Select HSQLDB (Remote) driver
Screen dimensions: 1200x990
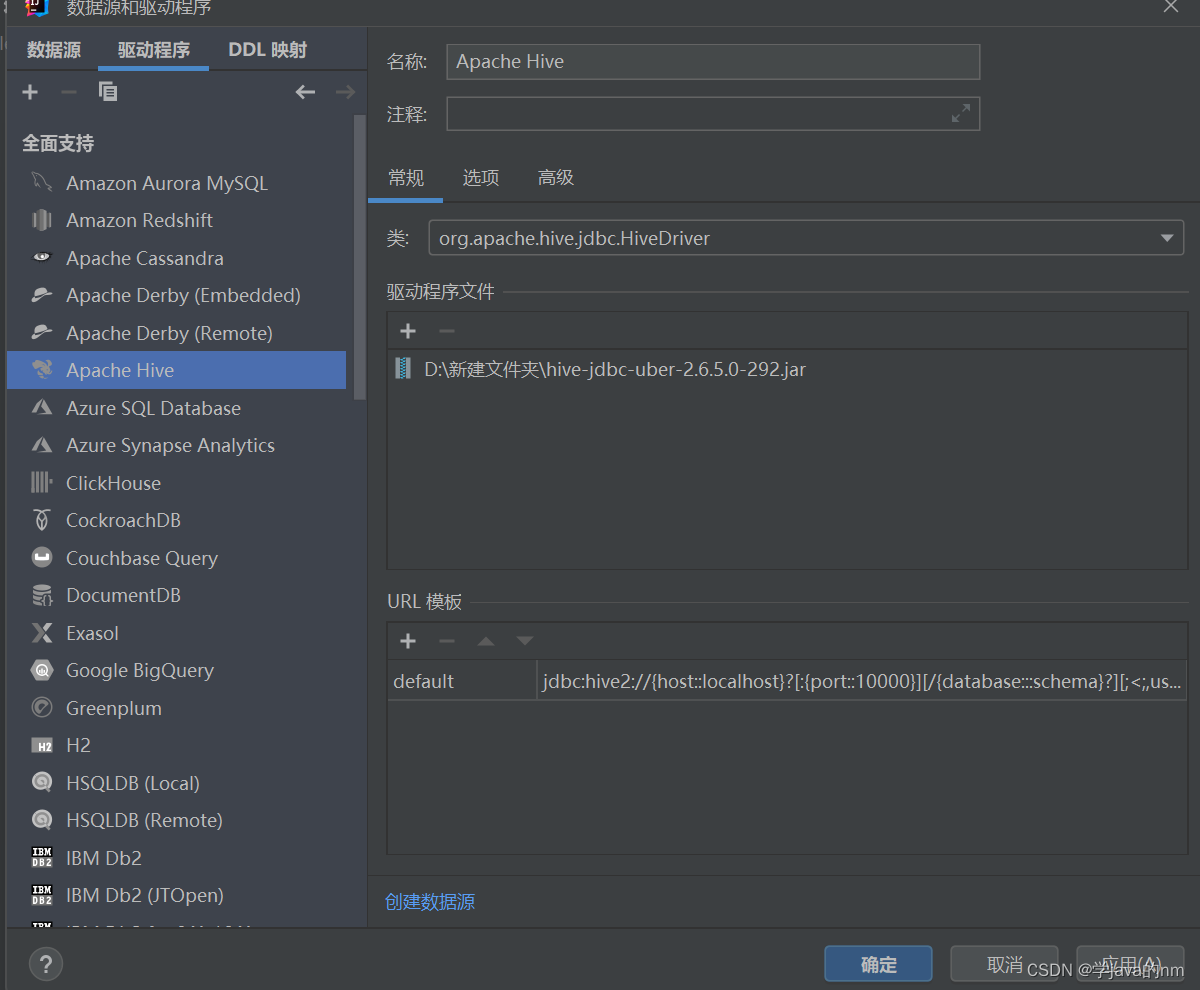(x=177, y=820)
